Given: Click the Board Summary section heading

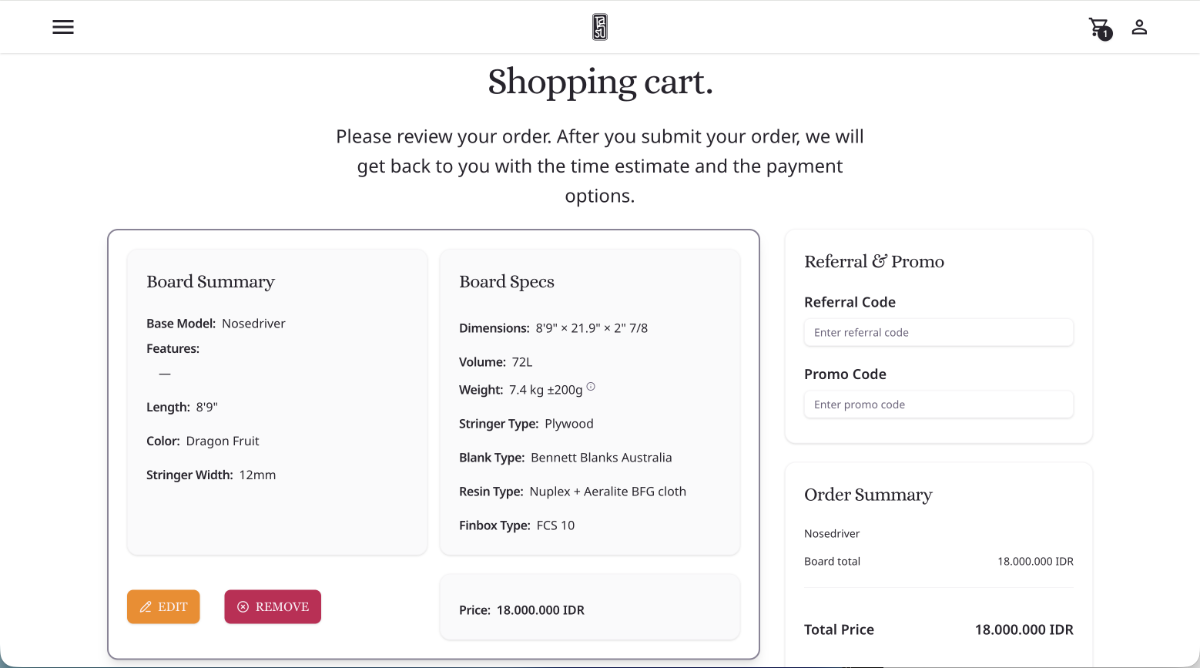Looking at the screenshot, I should 210,282.
